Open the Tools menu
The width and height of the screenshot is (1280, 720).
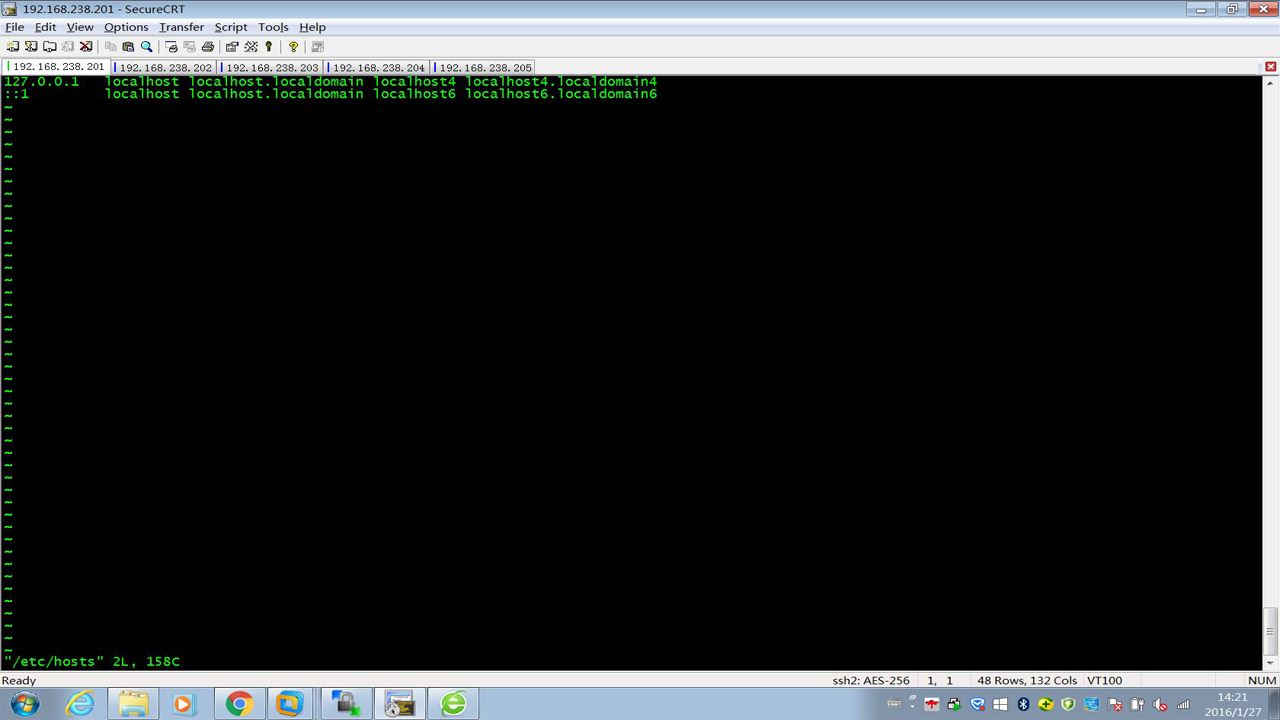coord(273,27)
